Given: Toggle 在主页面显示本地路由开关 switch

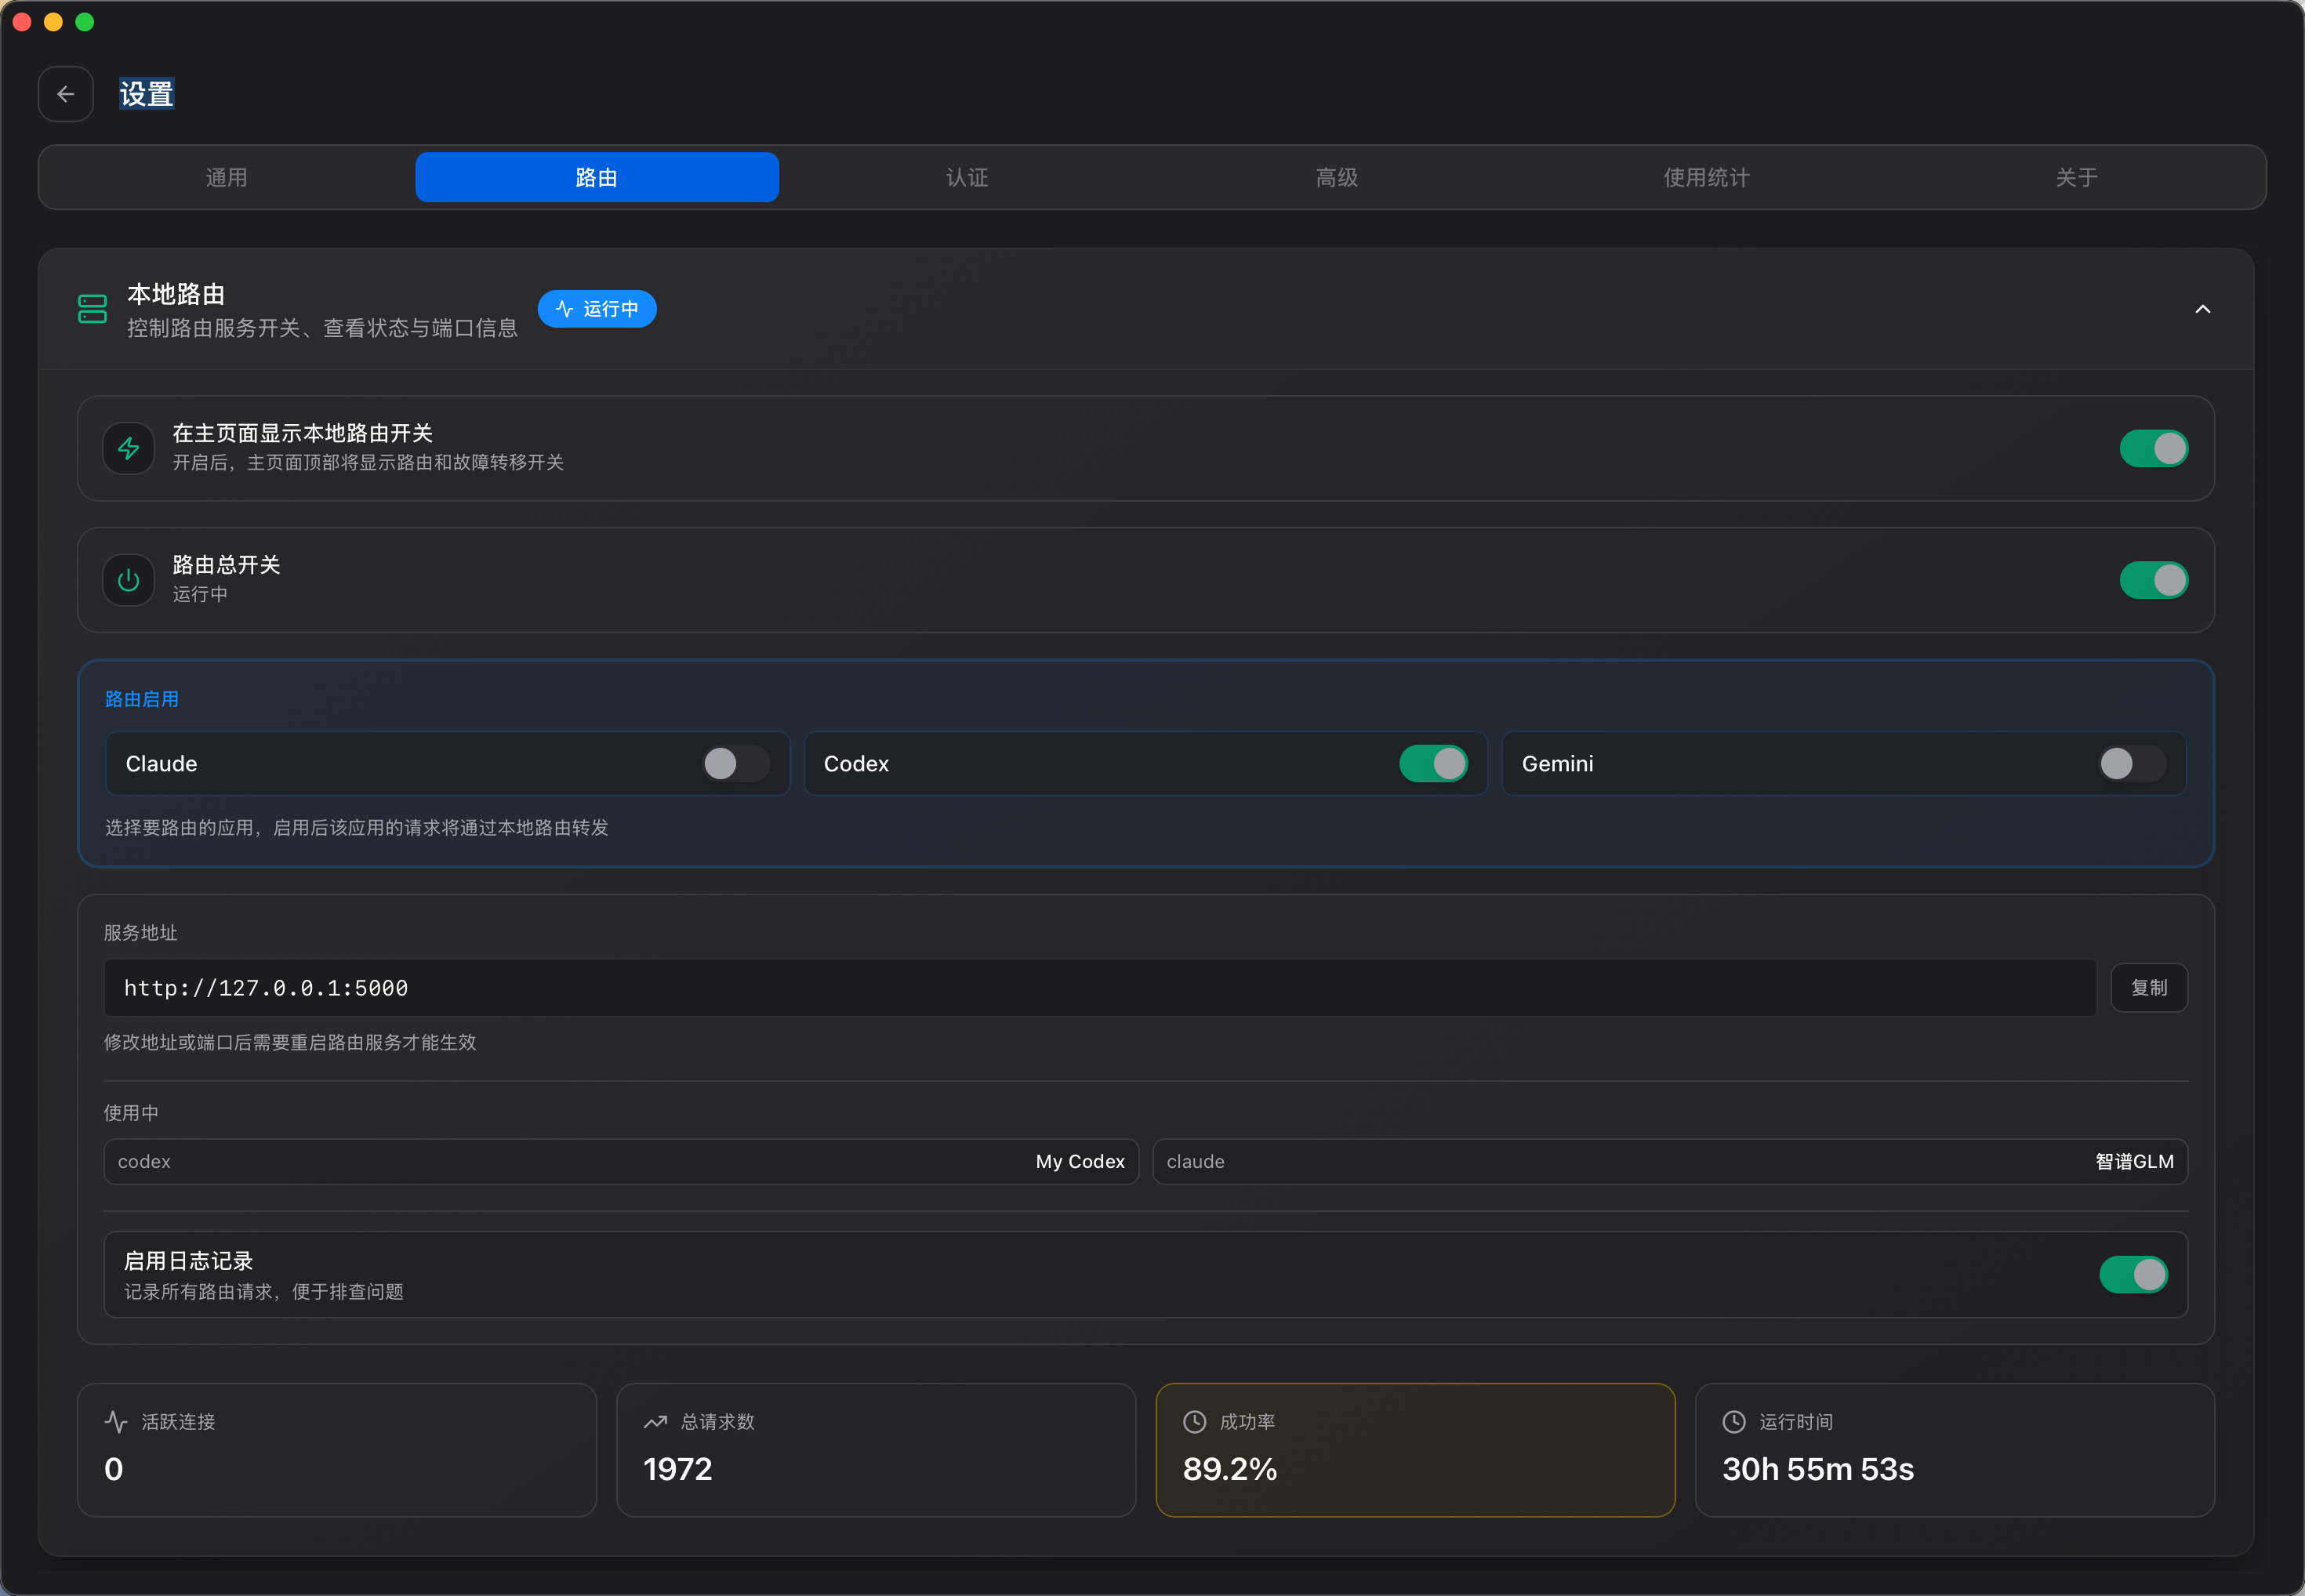Looking at the screenshot, I should click(x=2153, y=448).
